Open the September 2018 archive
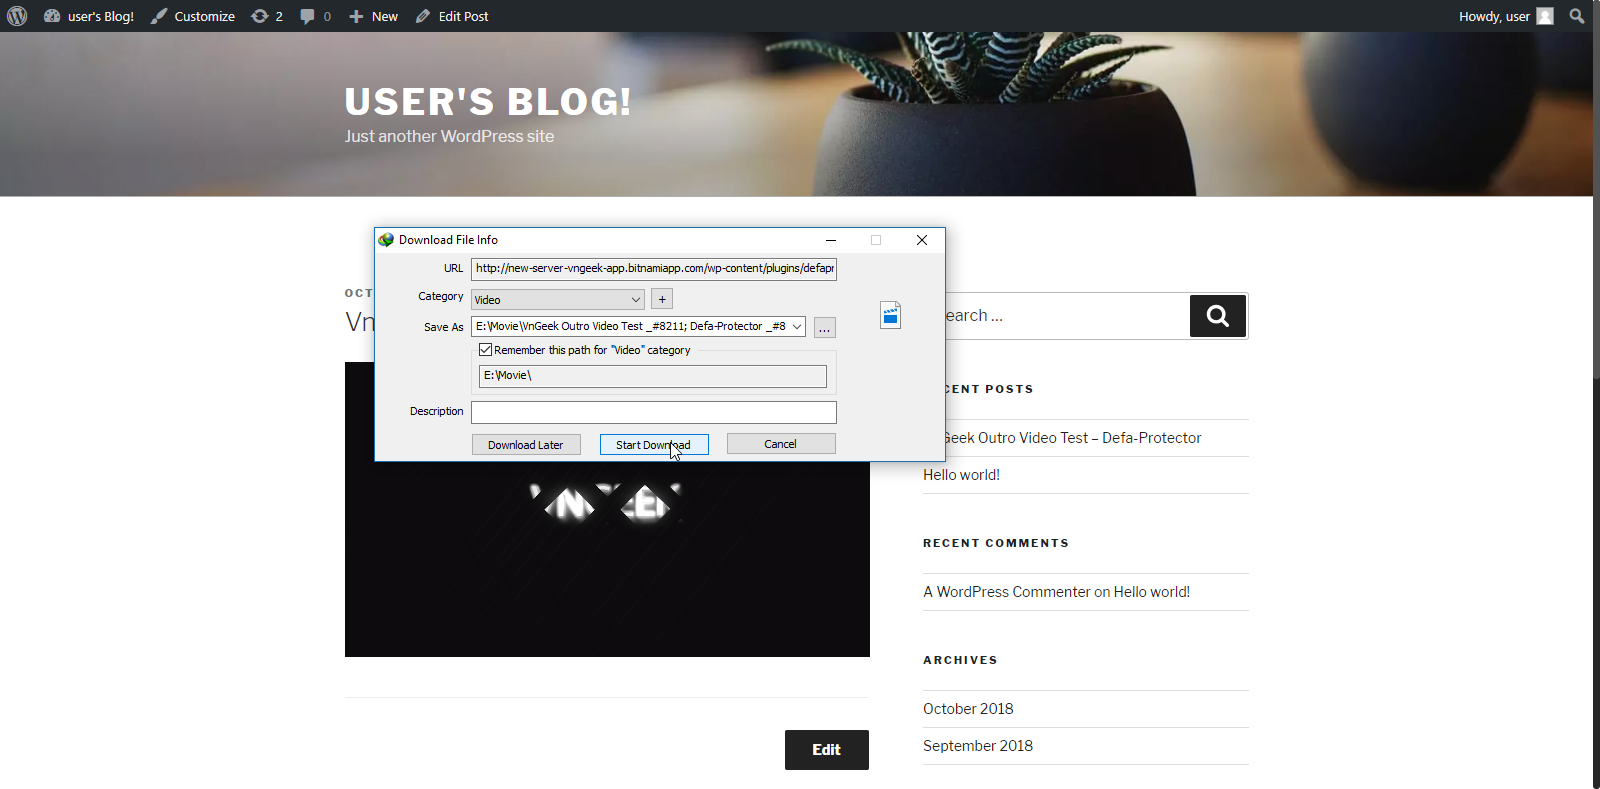This screenshot has width=1600, height=789. click(978, 746)
